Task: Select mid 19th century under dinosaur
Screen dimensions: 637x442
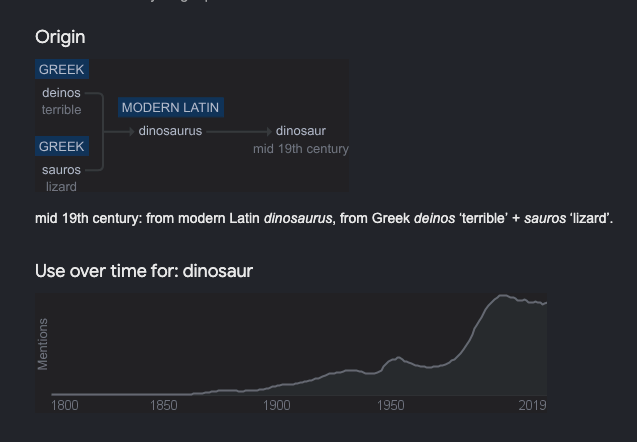Action: (x=300, y=149)
